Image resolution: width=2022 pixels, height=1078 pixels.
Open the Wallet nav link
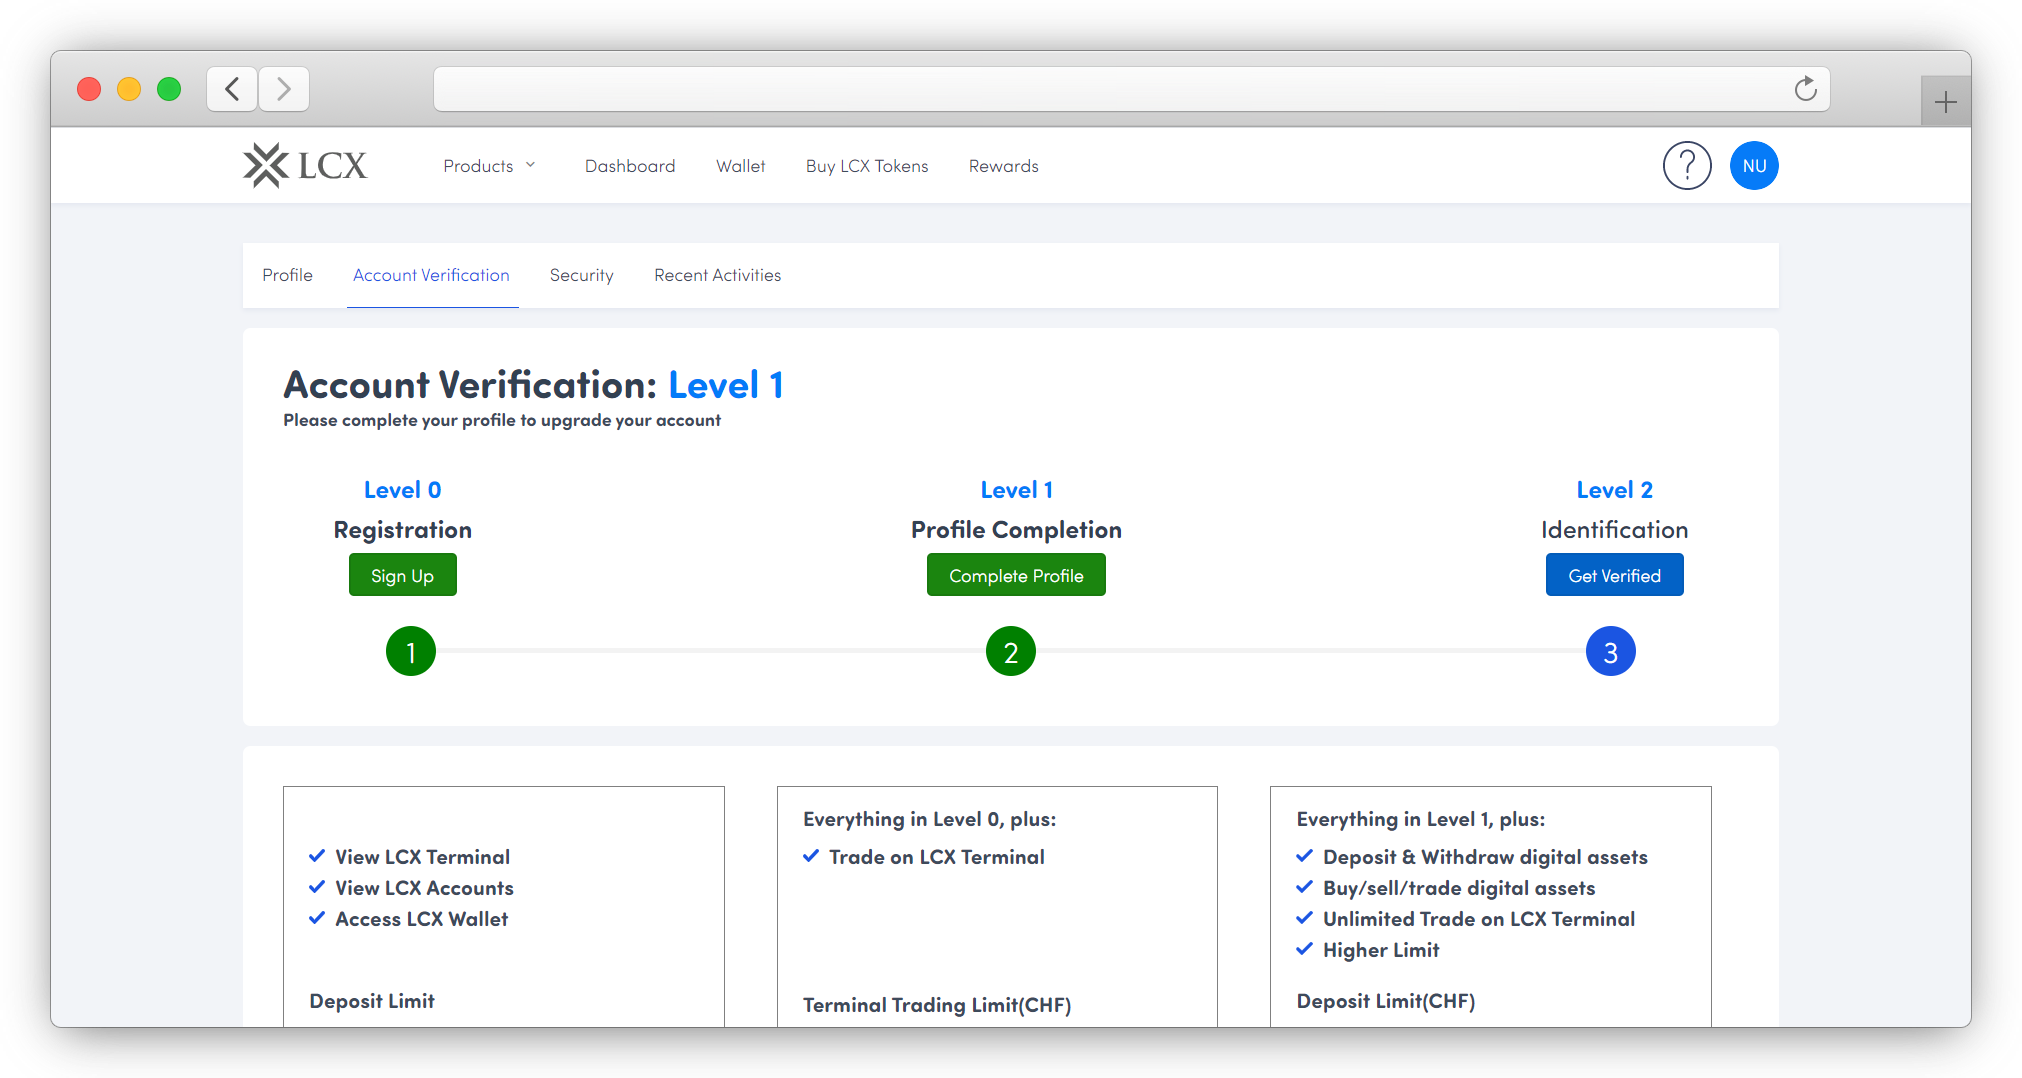[741, 166]
